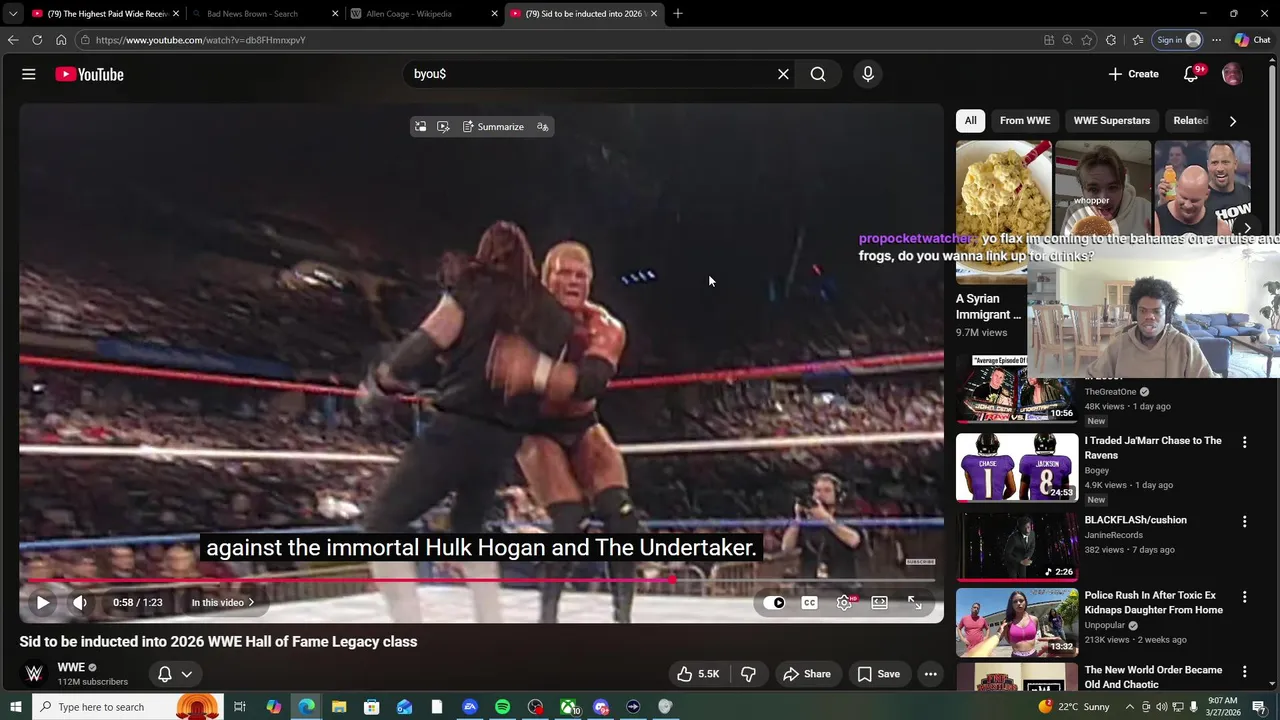Go back in the browser
Viewport: 1280px width, 720px height.
pos(13,40)
